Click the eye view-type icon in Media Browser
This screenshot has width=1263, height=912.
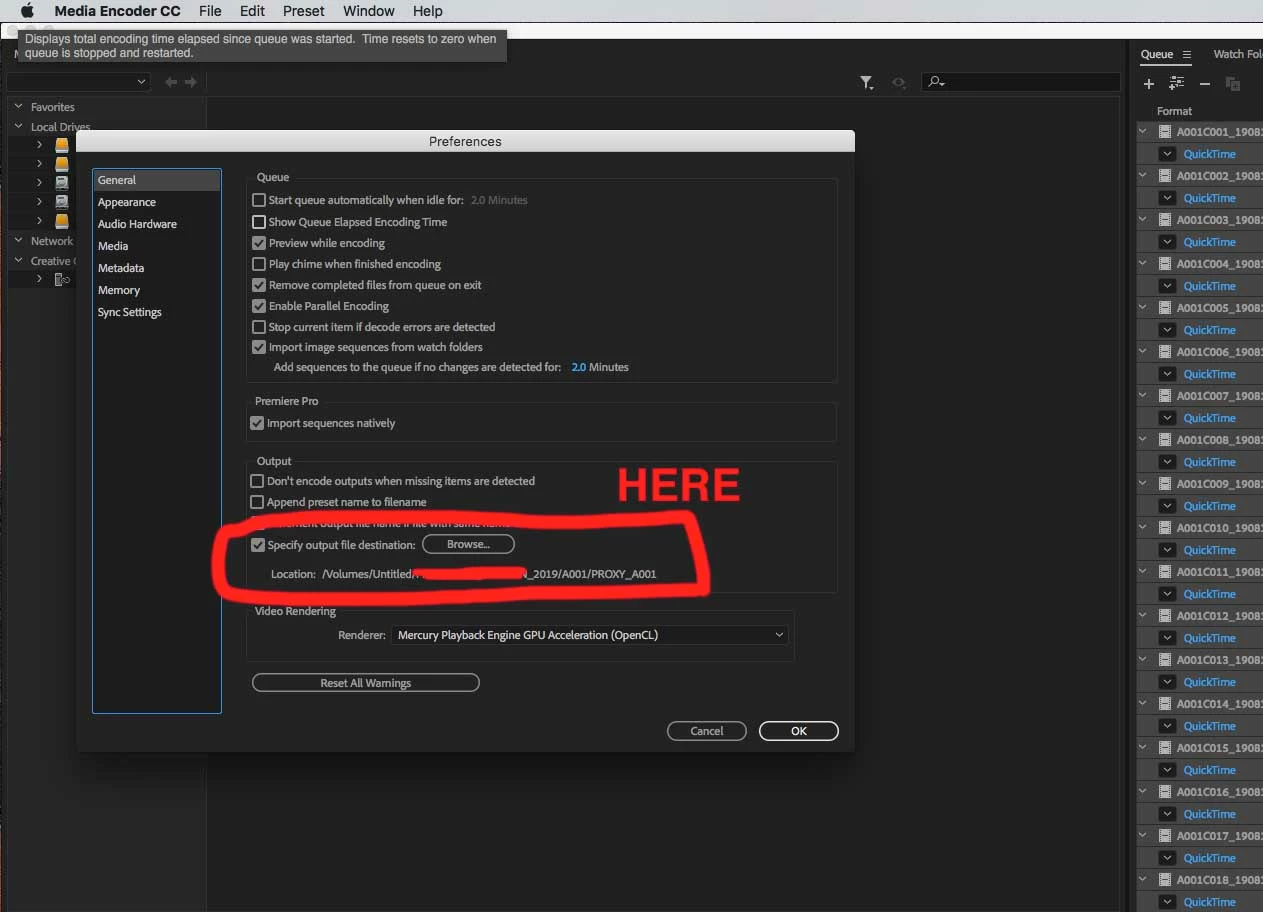[899, 83]
